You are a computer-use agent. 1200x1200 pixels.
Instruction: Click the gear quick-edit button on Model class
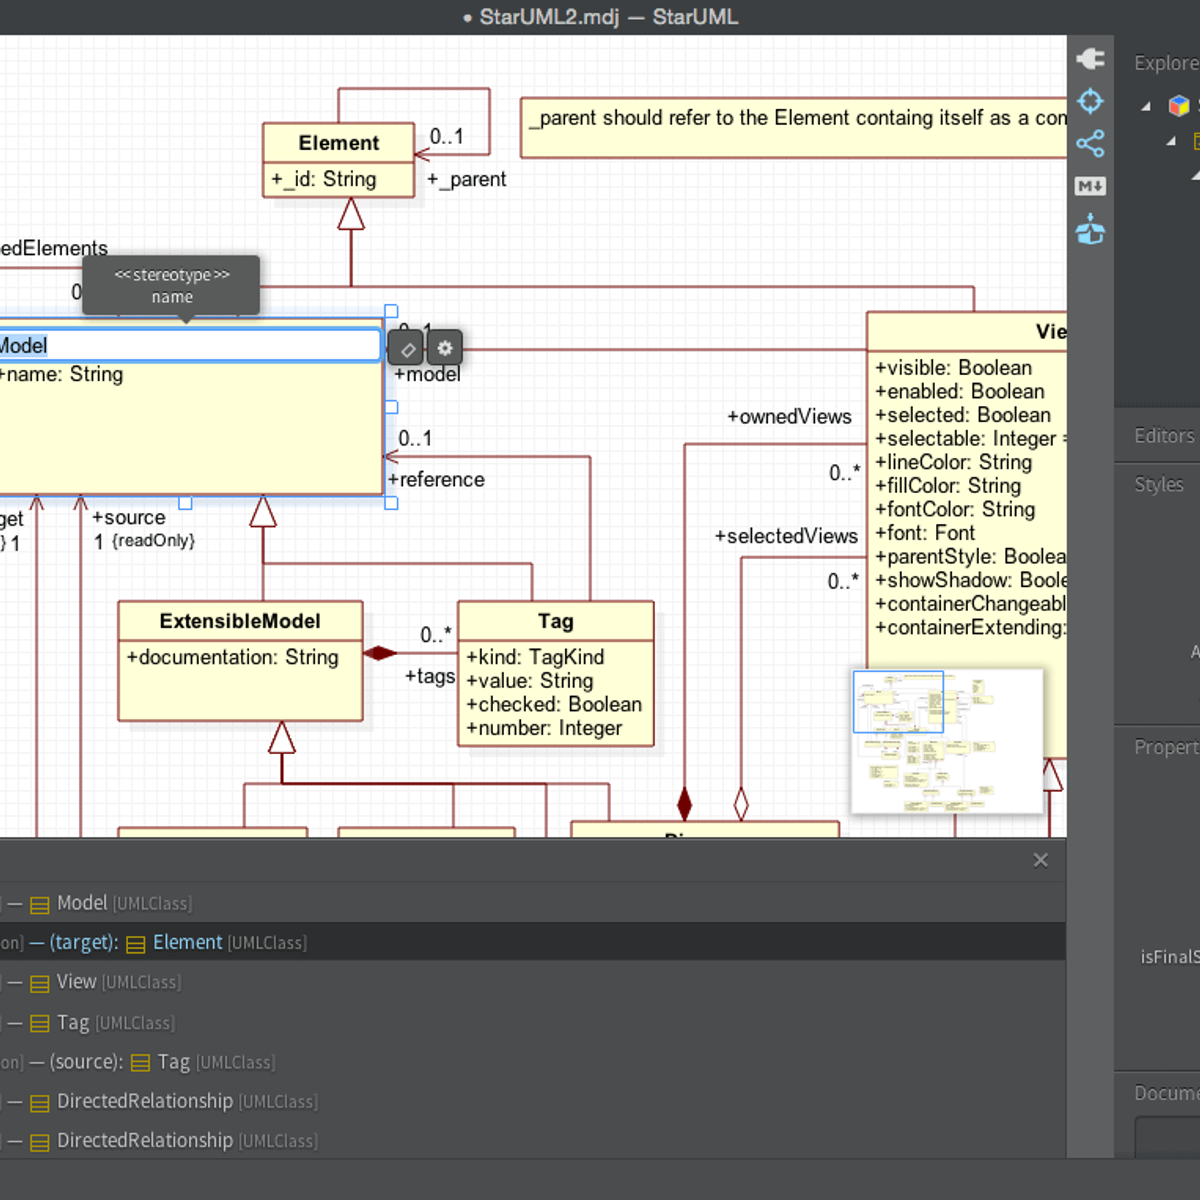point(443,348)
